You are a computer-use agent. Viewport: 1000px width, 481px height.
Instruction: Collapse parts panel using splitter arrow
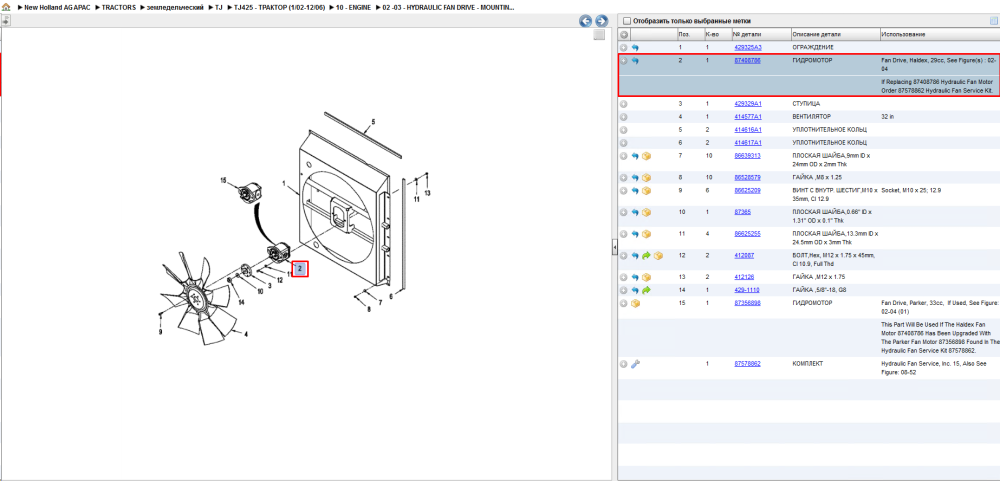point(614,246)
